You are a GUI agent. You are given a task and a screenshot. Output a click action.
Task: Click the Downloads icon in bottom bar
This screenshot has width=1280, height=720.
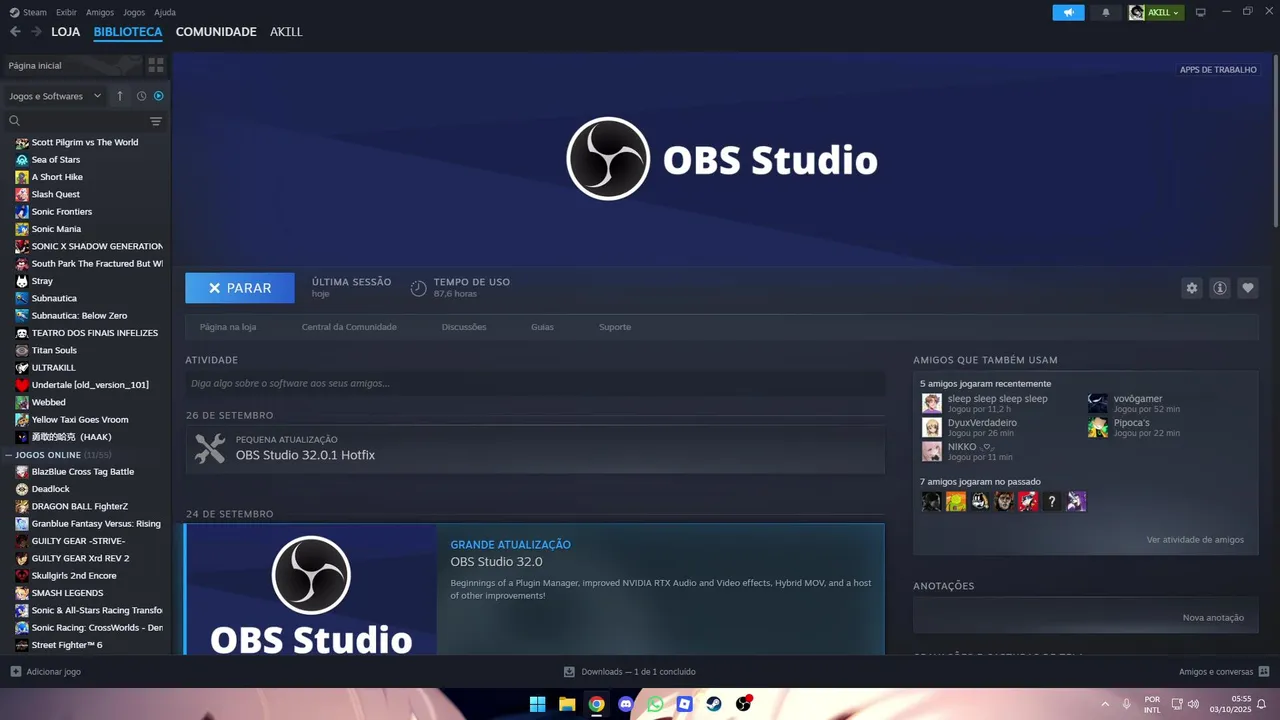pos(569,672)
